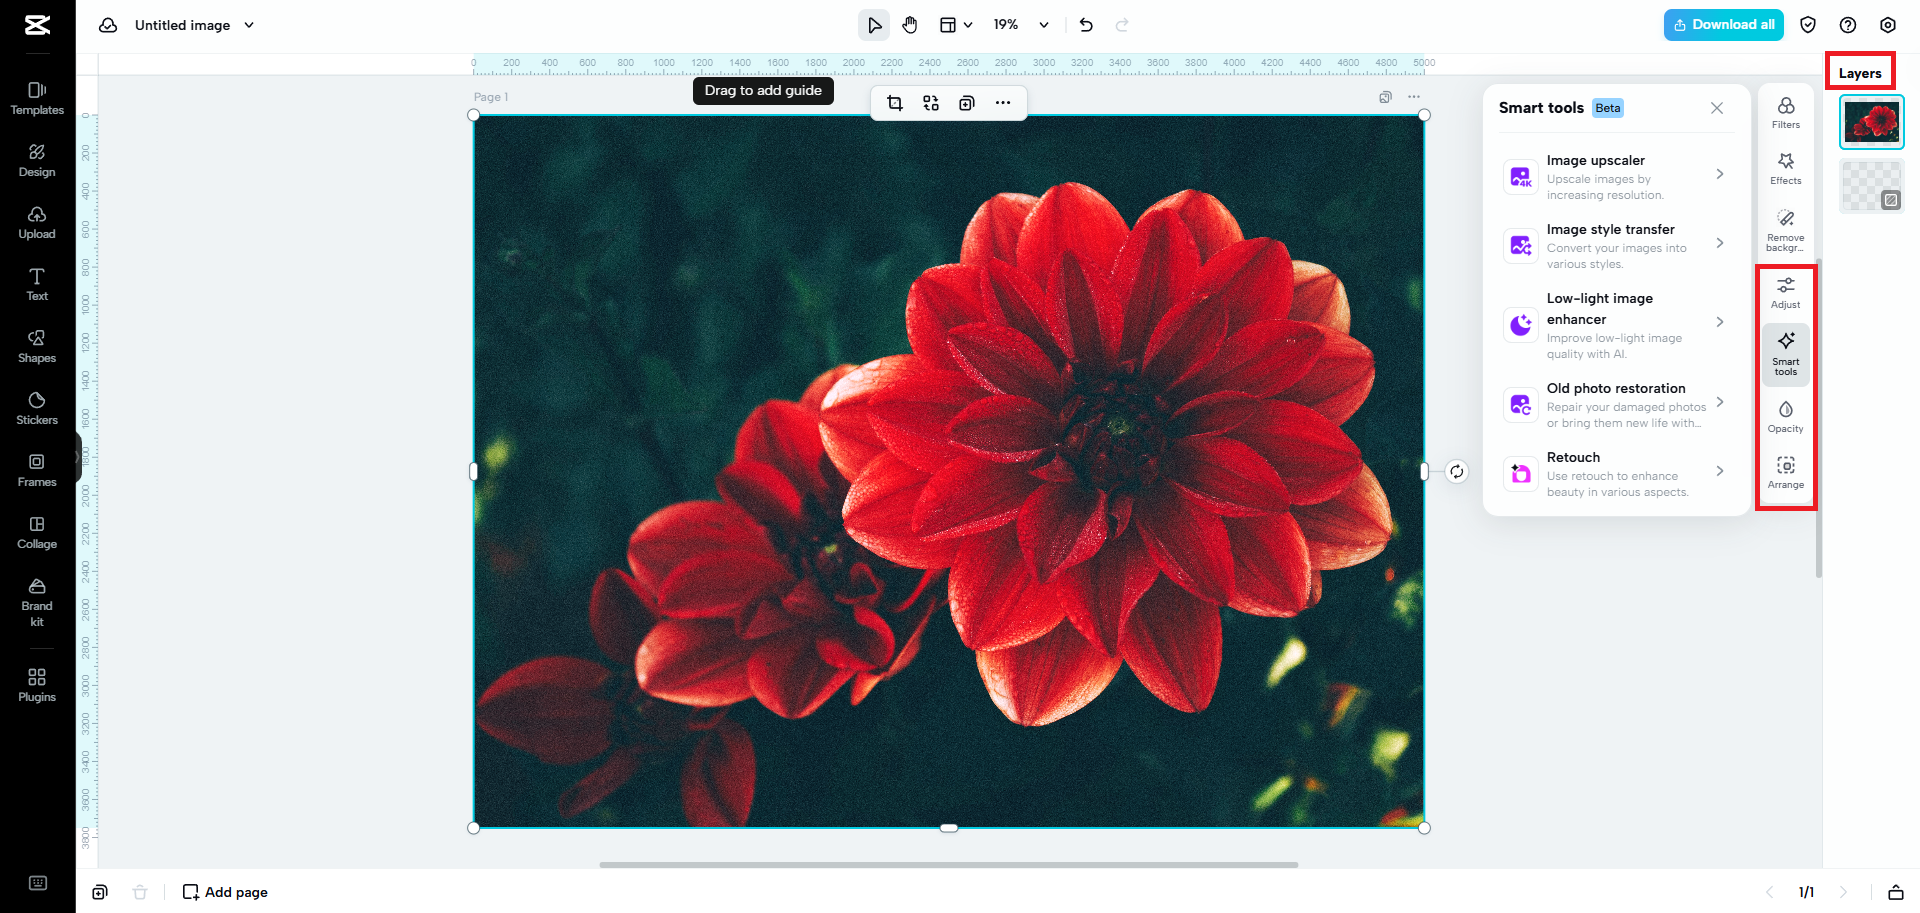Select the Hand pan tool
Screen dimensions: 1920x913
910,24
